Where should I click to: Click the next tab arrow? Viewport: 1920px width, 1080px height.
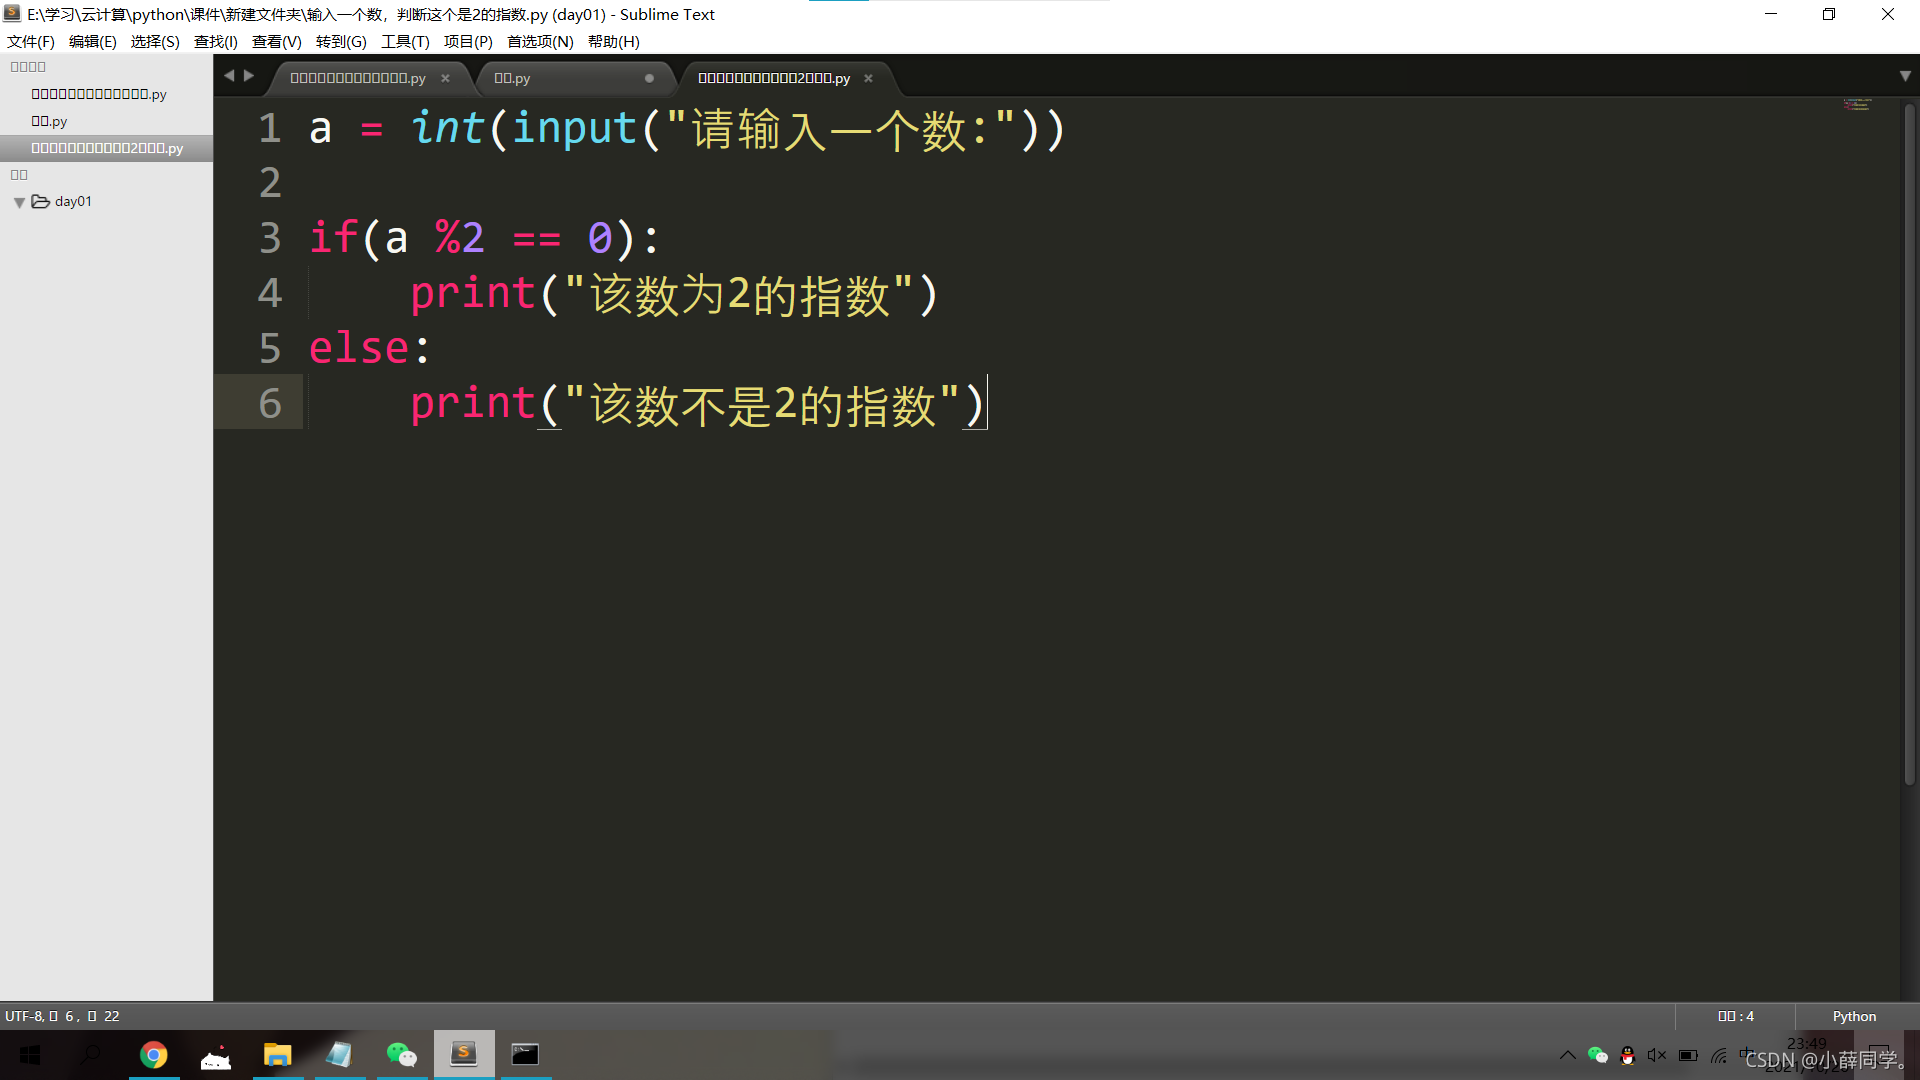pyautogui.click(x=249, y=76)
